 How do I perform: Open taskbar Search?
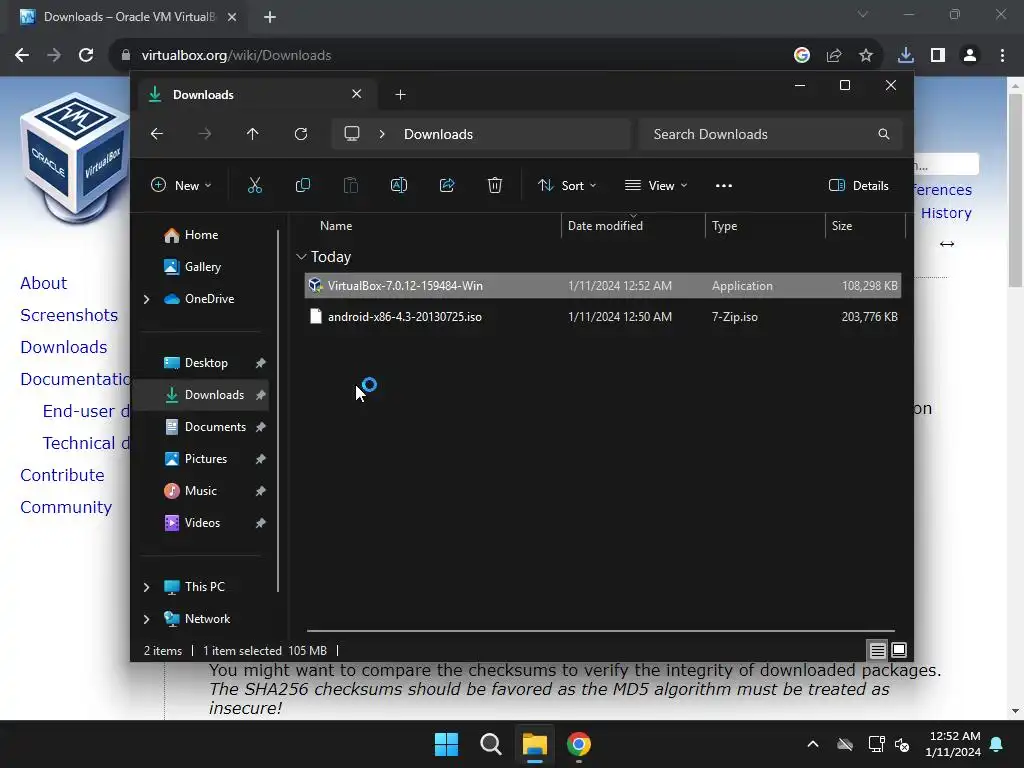(490, 744)
